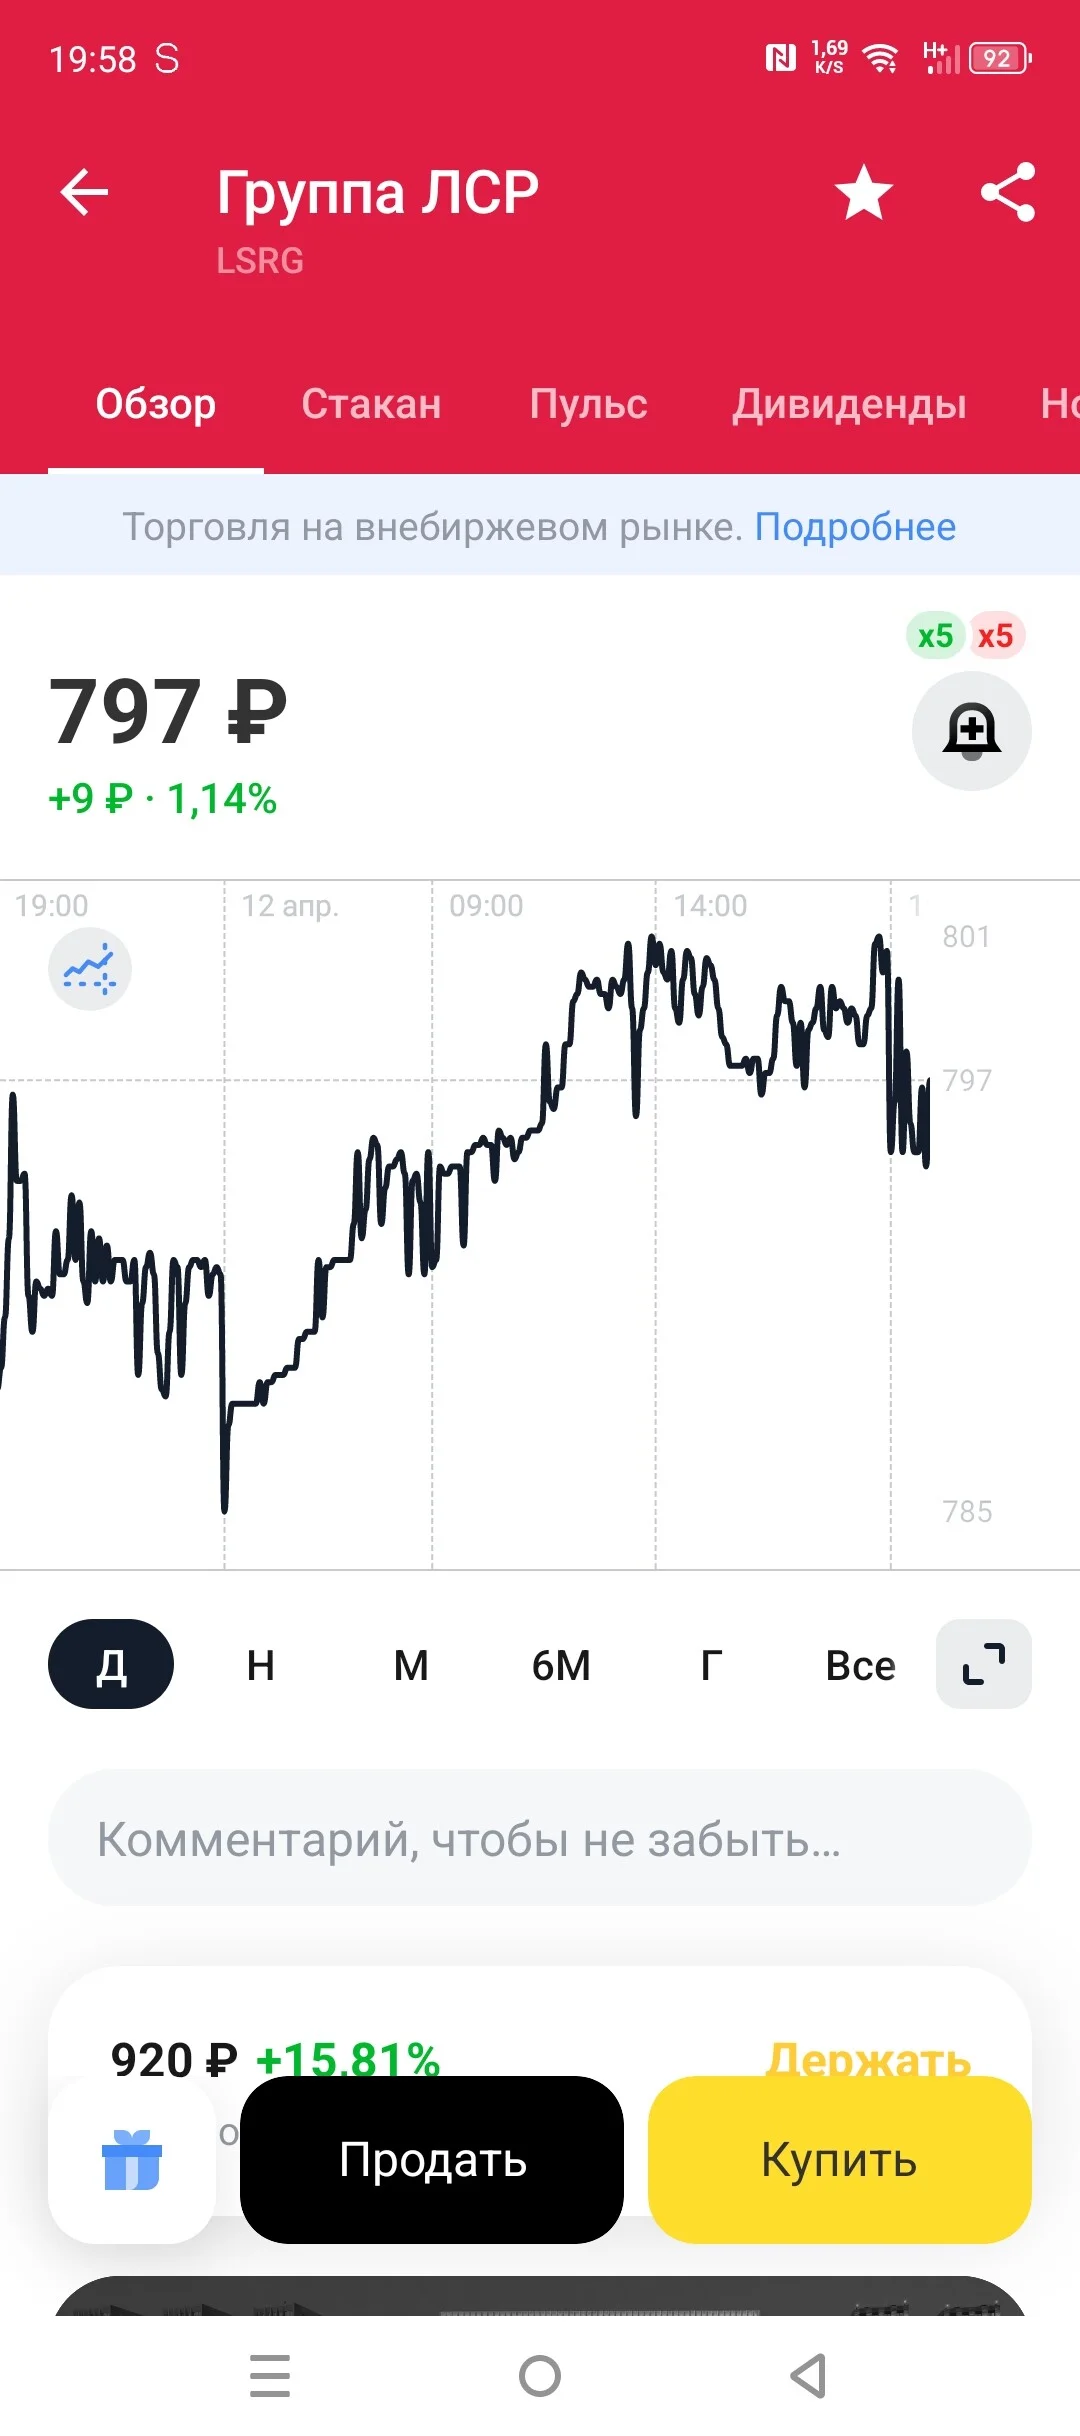Toggle the favorite star for LSRG
Screen dimensions: 1080x2436
[x=864, y=192]
